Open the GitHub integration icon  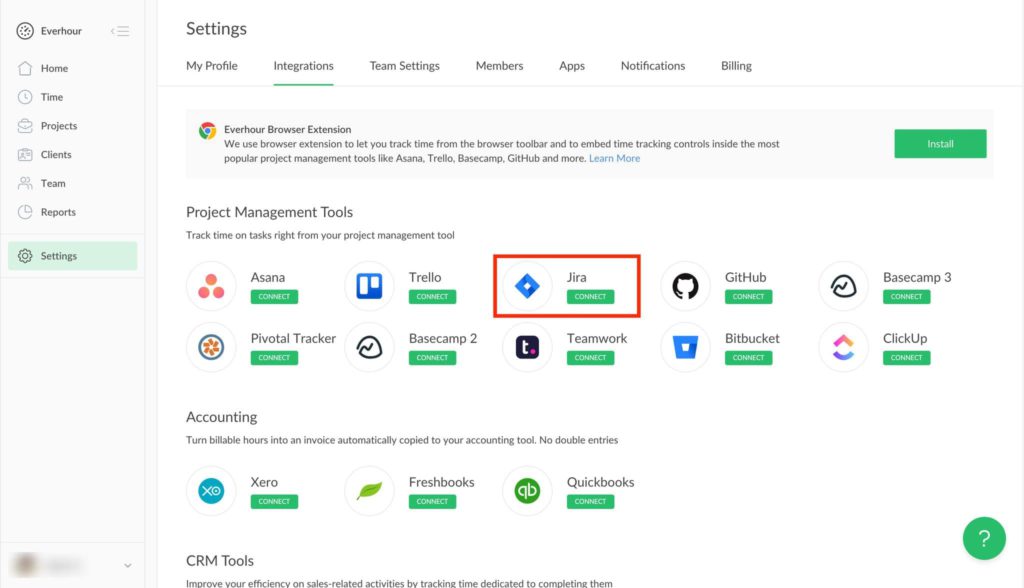685,287
